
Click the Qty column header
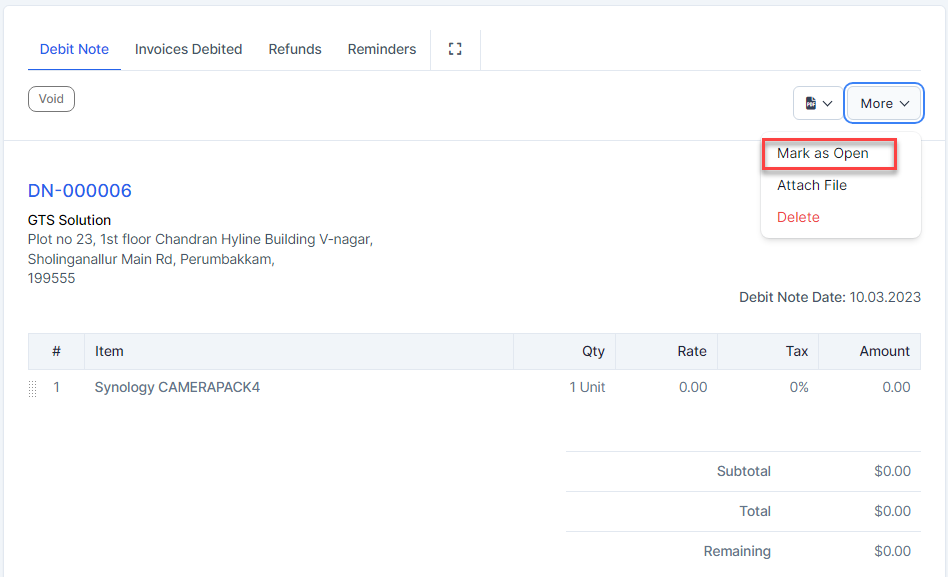(593, 351)
